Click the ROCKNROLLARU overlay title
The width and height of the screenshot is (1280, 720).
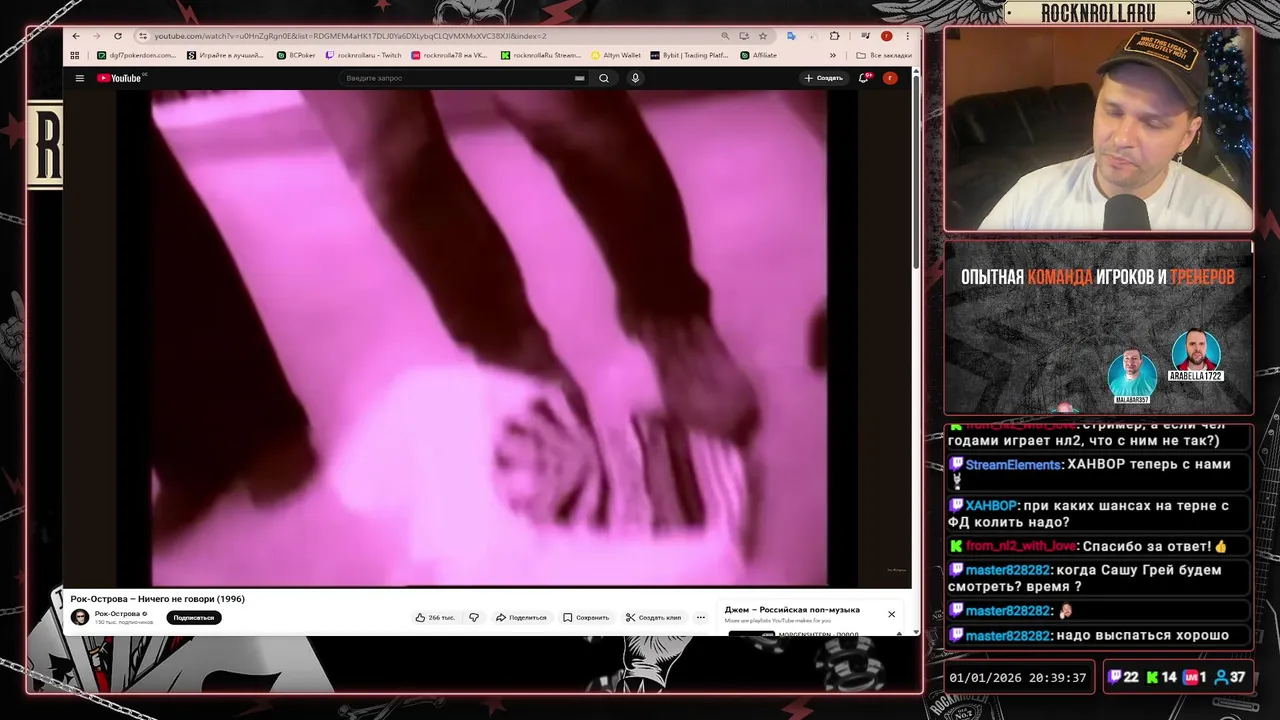(1097, 13)
